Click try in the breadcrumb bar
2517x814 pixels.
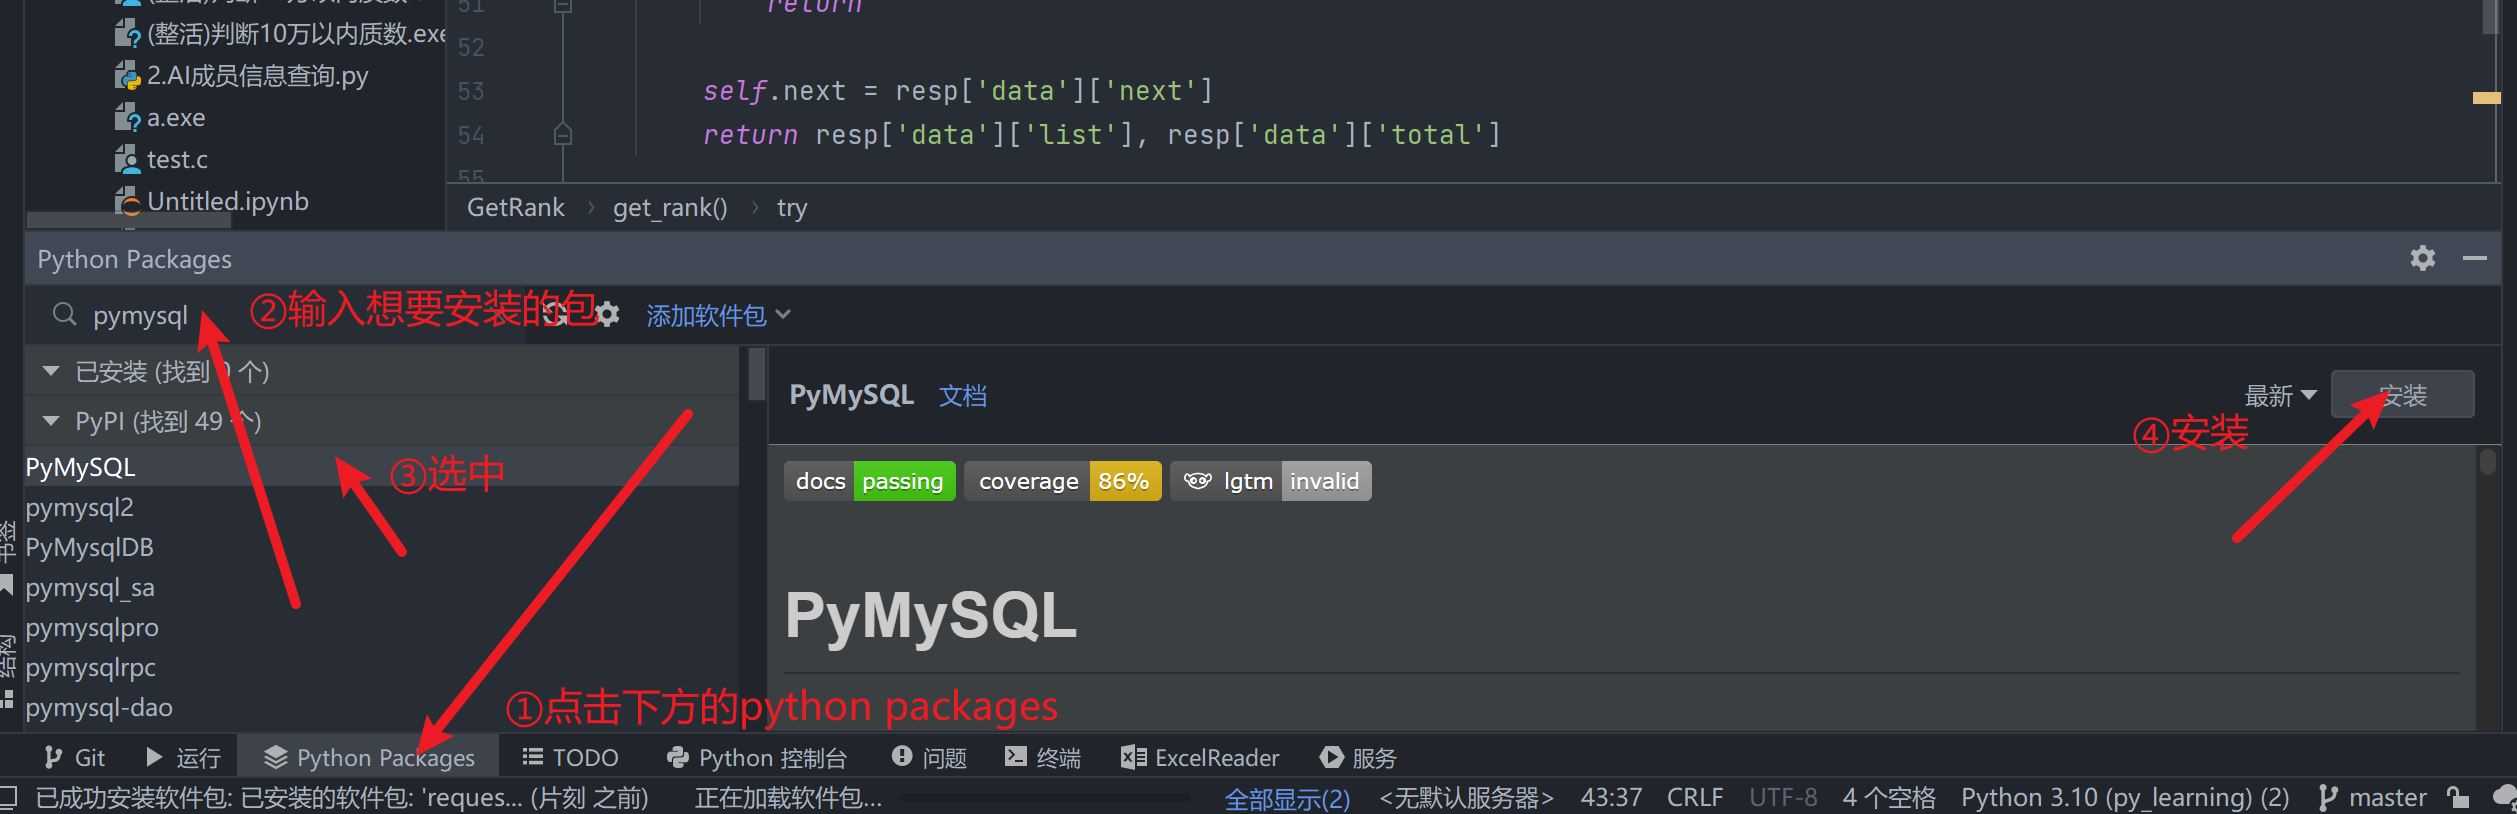click(x=792, y=207)
